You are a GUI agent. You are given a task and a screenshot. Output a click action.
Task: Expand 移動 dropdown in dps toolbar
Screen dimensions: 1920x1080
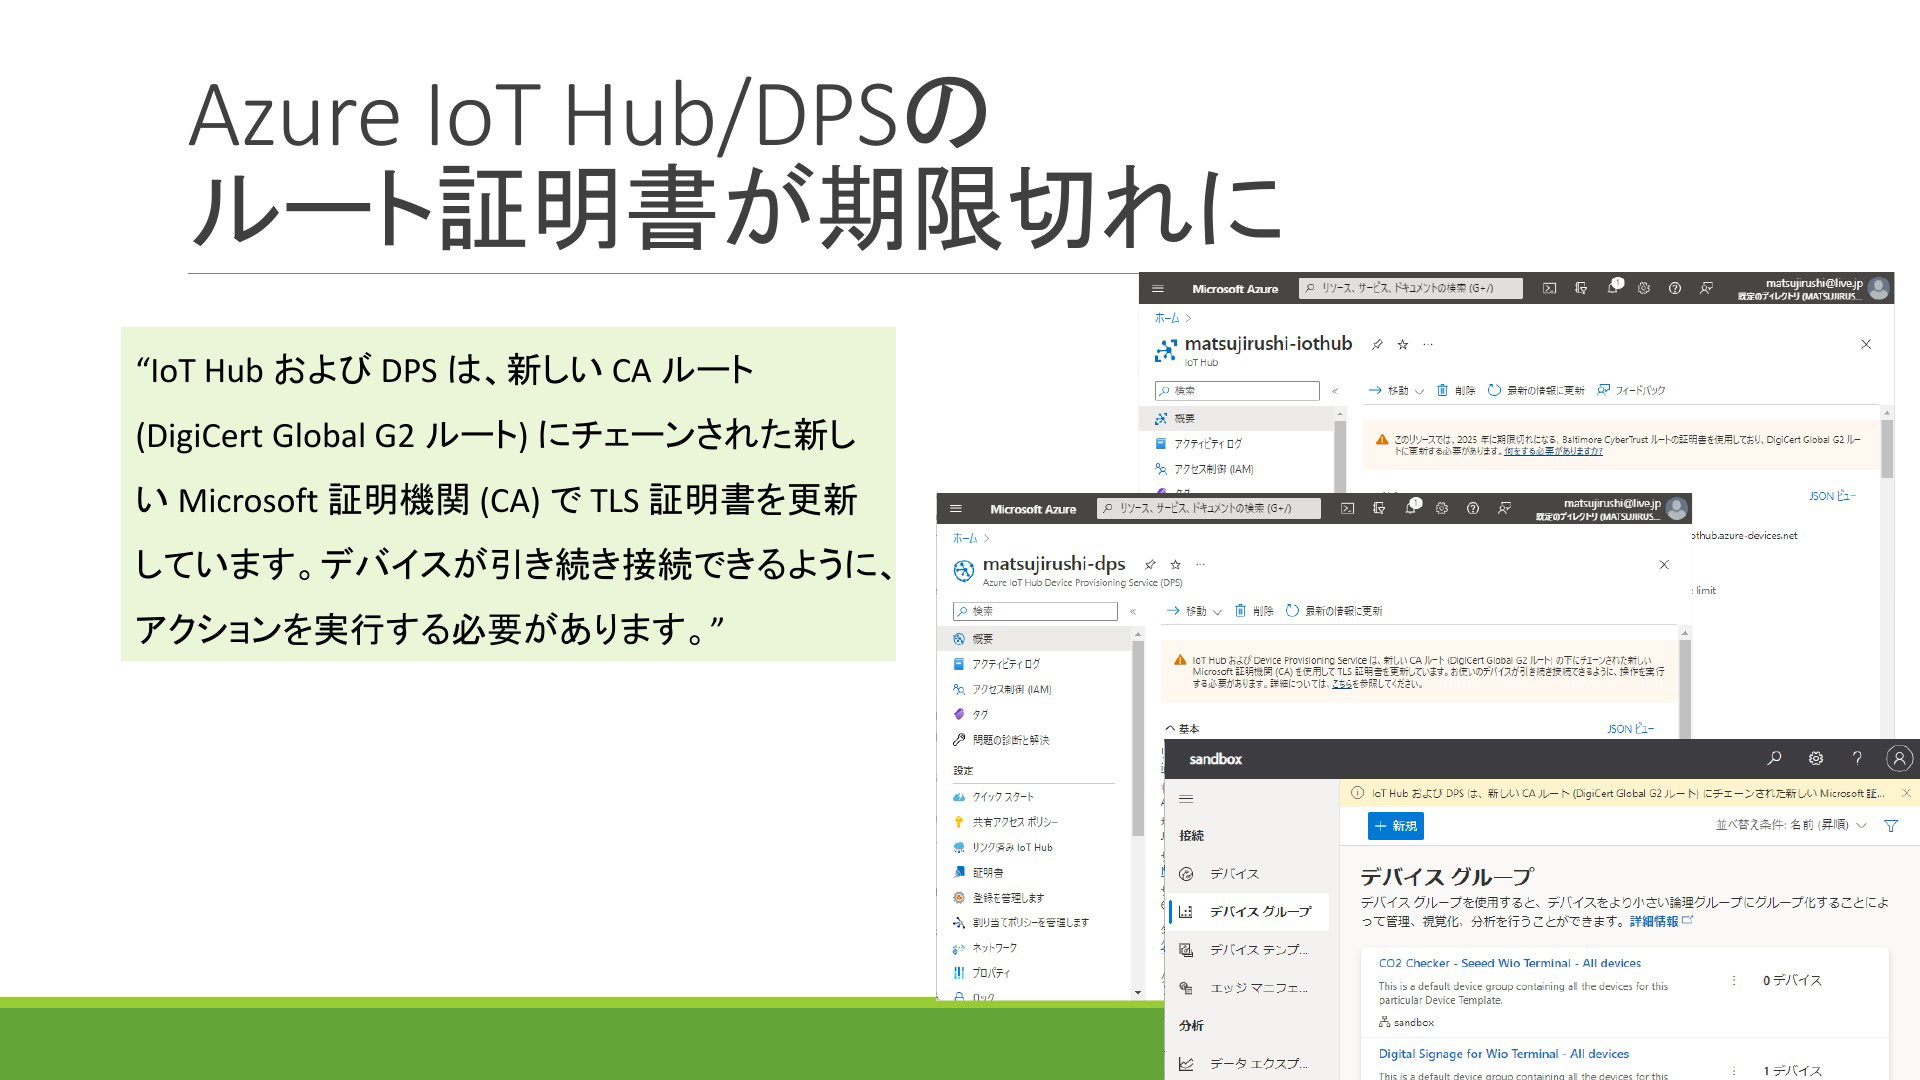1194,610
